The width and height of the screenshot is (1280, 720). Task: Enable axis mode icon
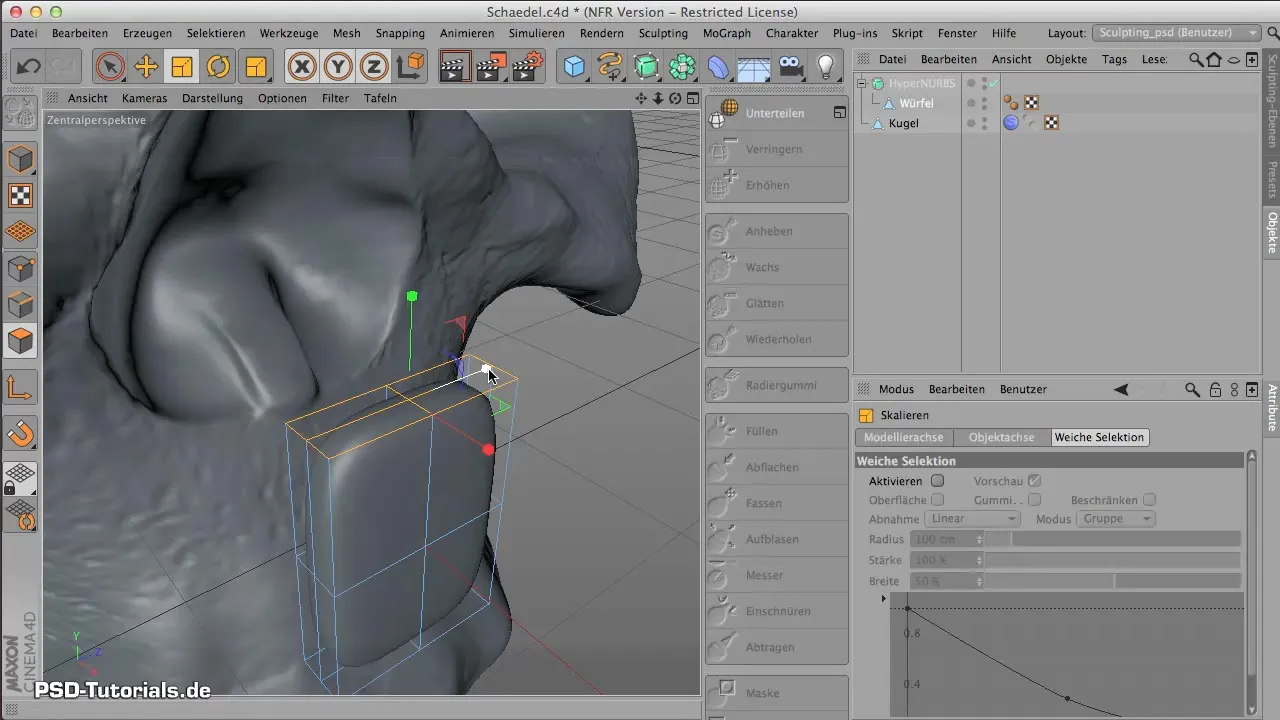(21, 388)
